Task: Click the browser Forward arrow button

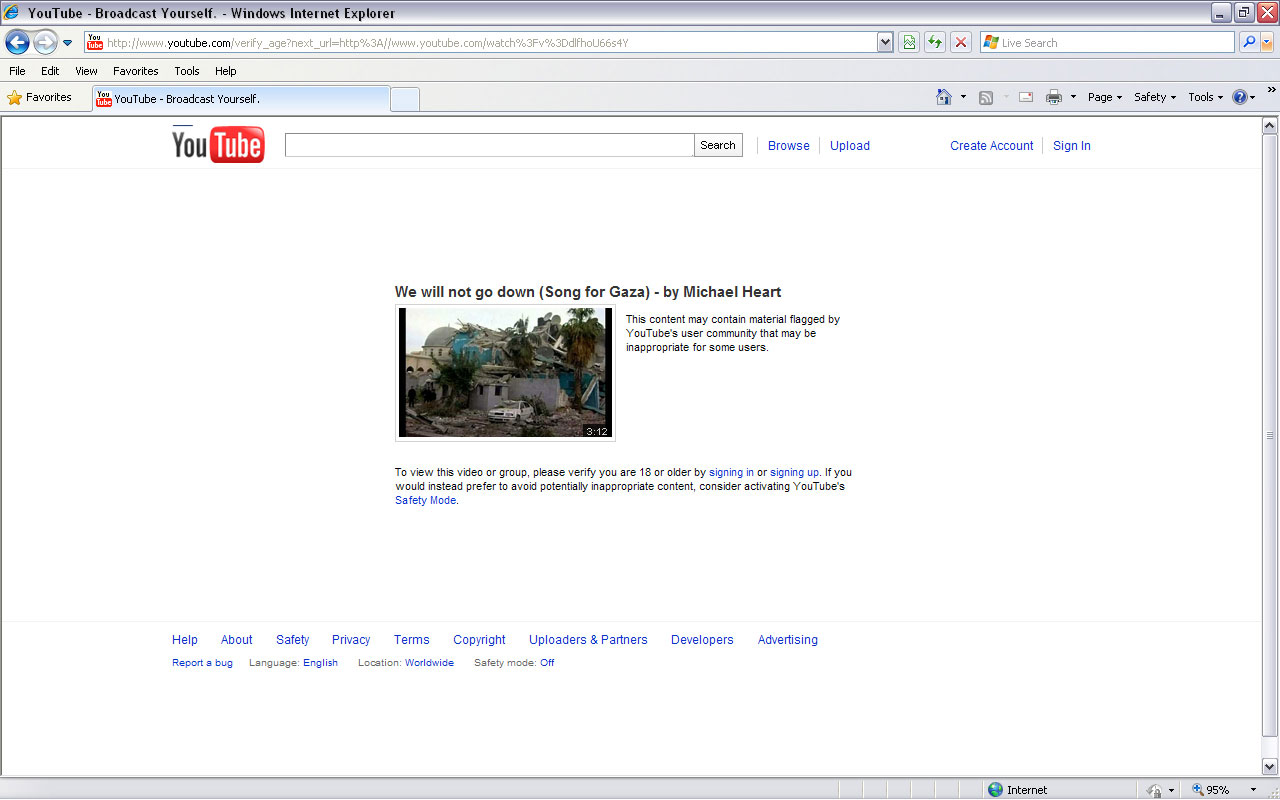Action: [45, 42]
